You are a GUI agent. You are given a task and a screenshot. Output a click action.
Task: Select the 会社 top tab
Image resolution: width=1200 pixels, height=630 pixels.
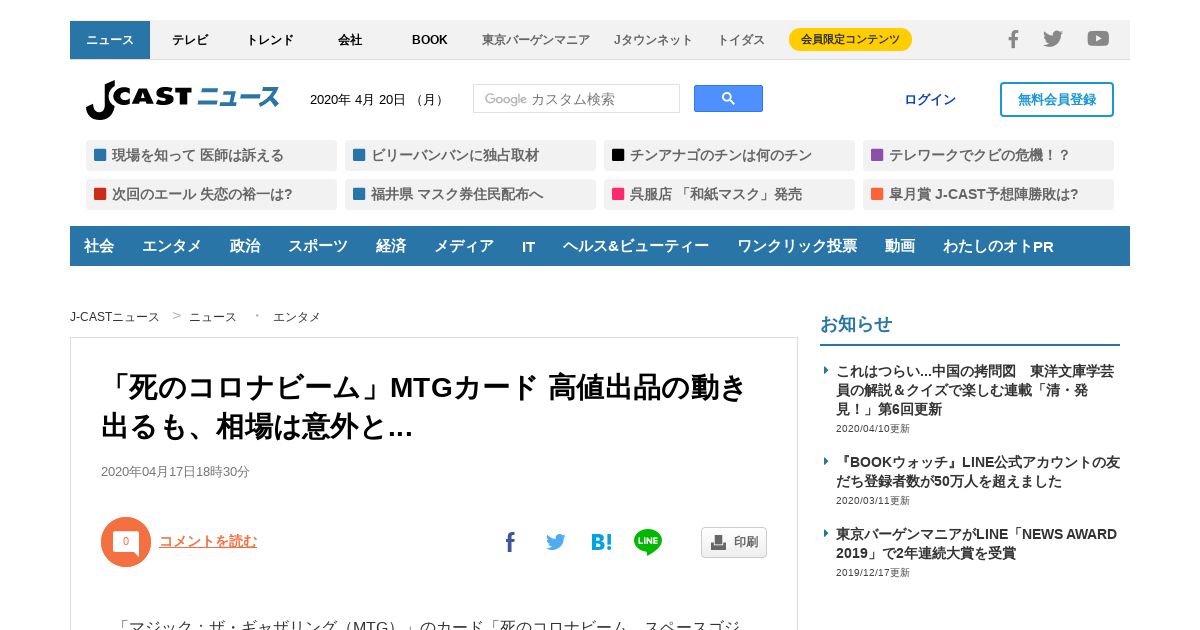coord(350,40)
